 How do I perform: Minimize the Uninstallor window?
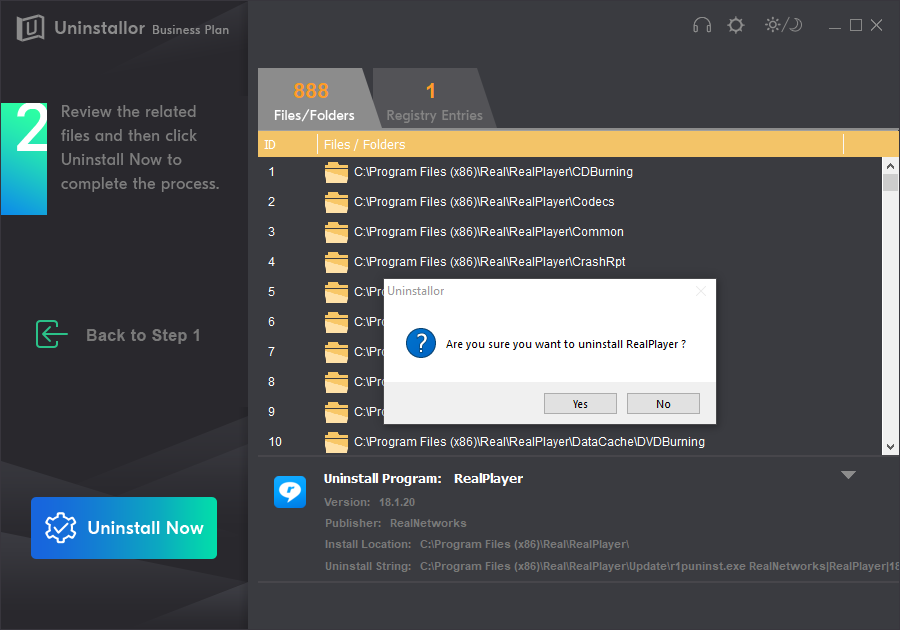tap(835, 26)
